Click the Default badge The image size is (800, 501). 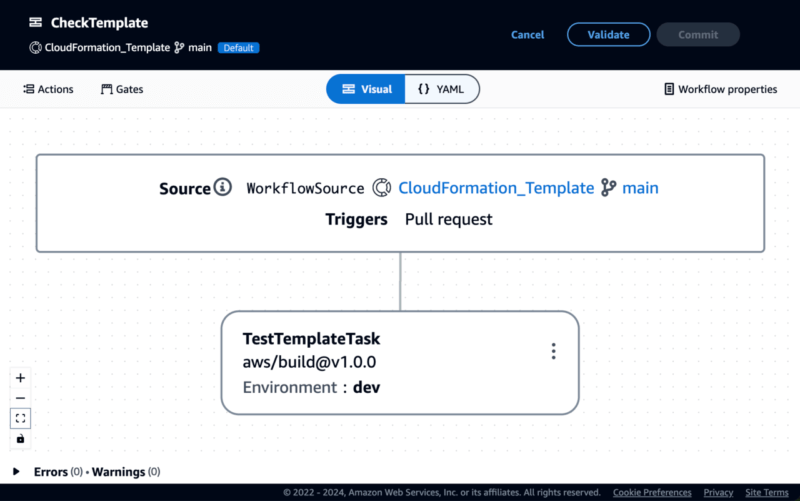(238, 48)
